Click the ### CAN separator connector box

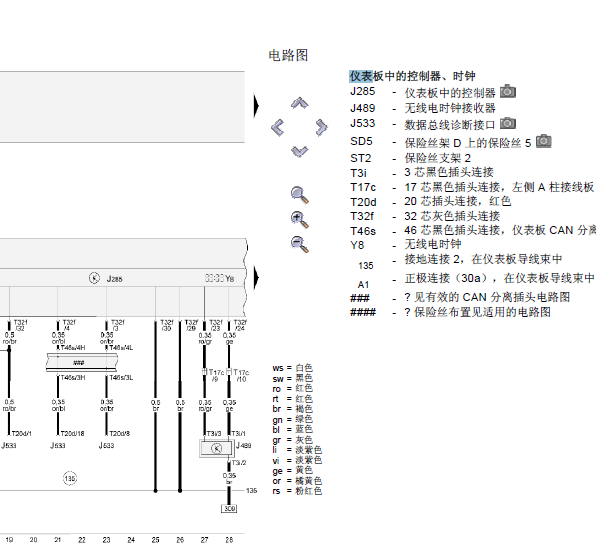coord(81,363)
